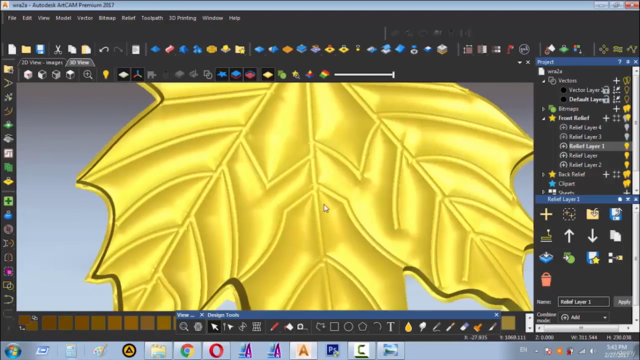Collapse the Front Relief tree node
Screen dimensions: 640x360
click(x=543, y=118)
